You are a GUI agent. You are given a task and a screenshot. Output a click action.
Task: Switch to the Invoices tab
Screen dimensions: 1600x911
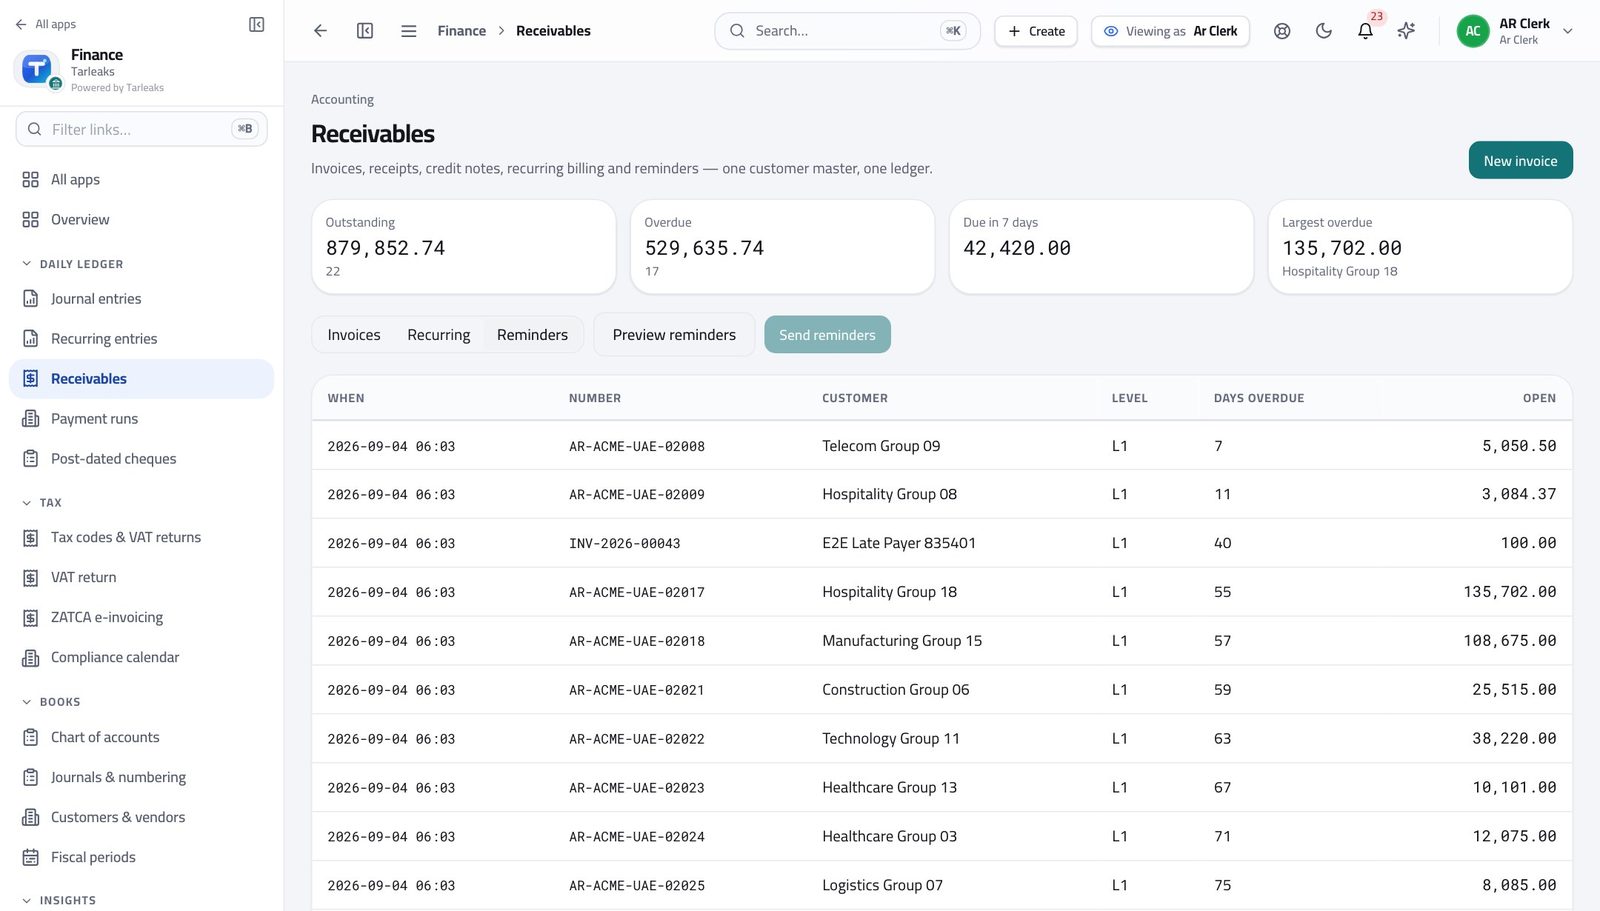coord(354,335)
